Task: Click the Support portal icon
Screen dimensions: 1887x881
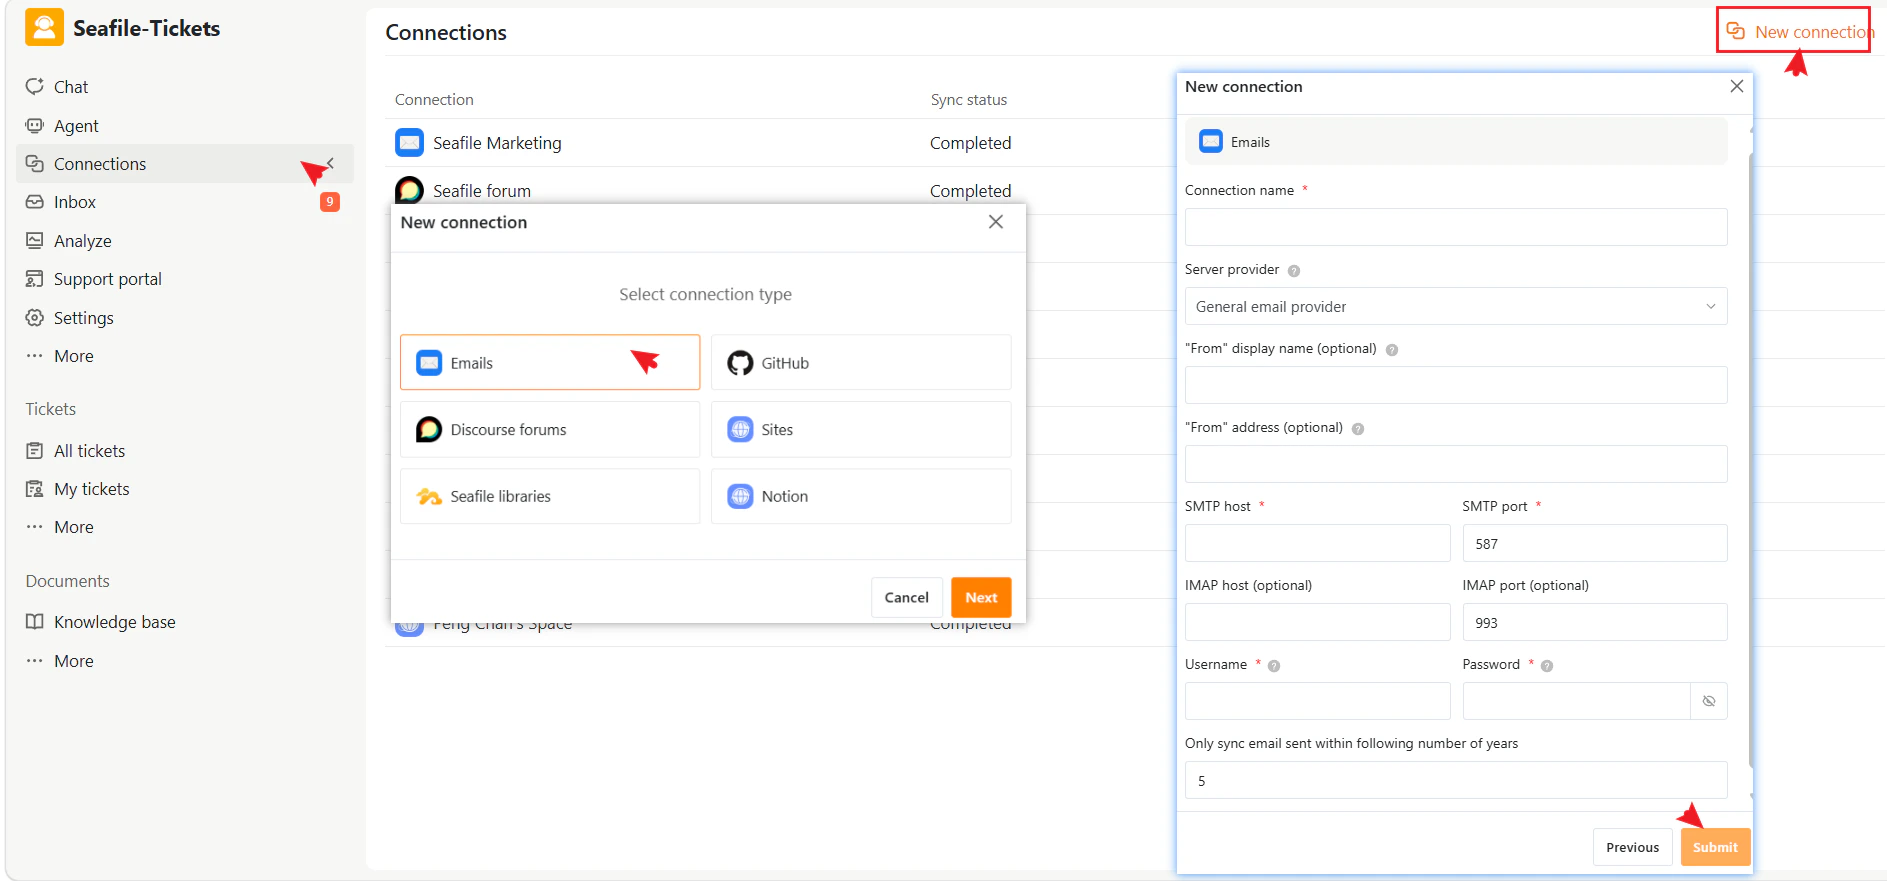Action: coord(35,279)
